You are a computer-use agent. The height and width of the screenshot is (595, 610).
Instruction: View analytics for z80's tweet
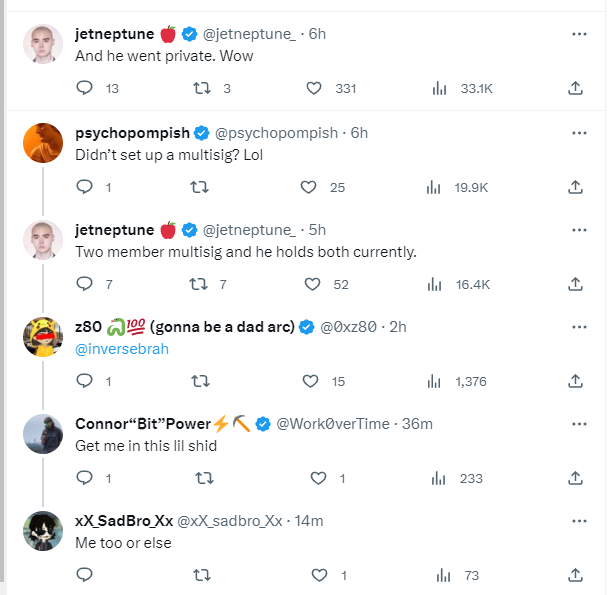(435, 381)
